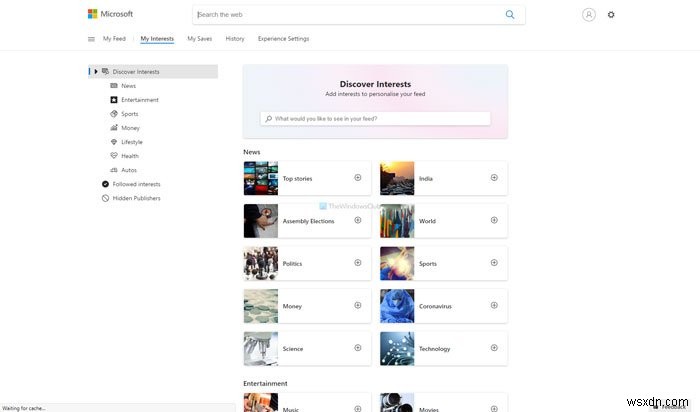The width and height of the screenshot is (700, 412).
Task: Open the user account profile icon
Action: pos(588,15)
